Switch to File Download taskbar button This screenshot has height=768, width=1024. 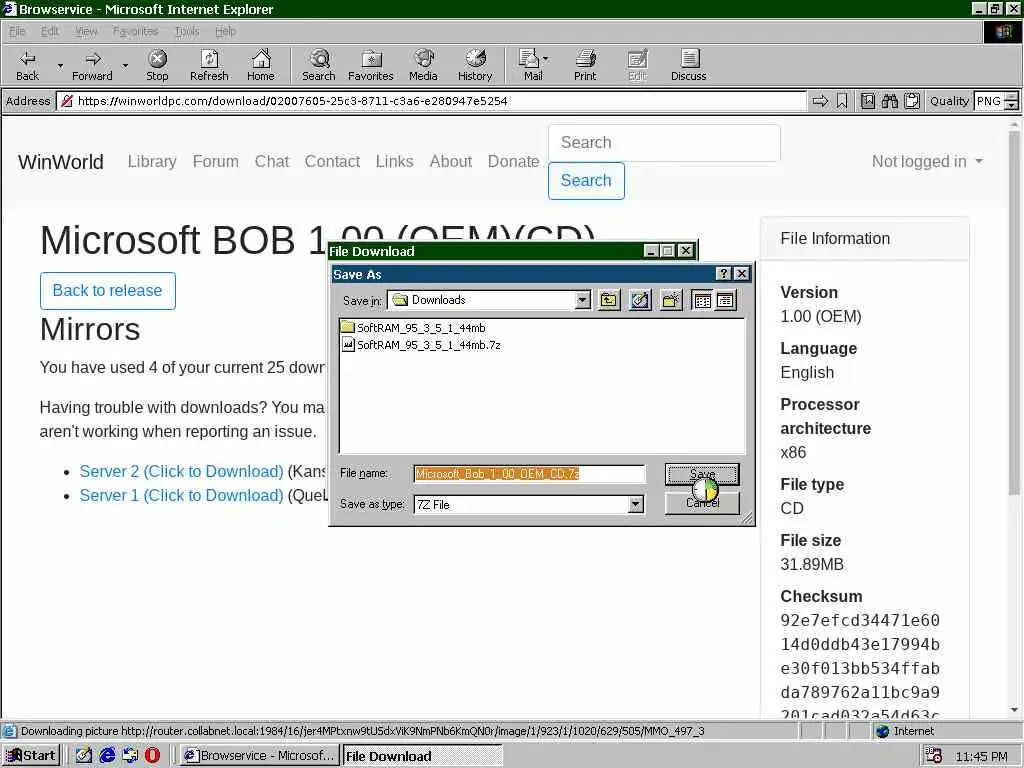pyautogui.click(x=423, y=756)
